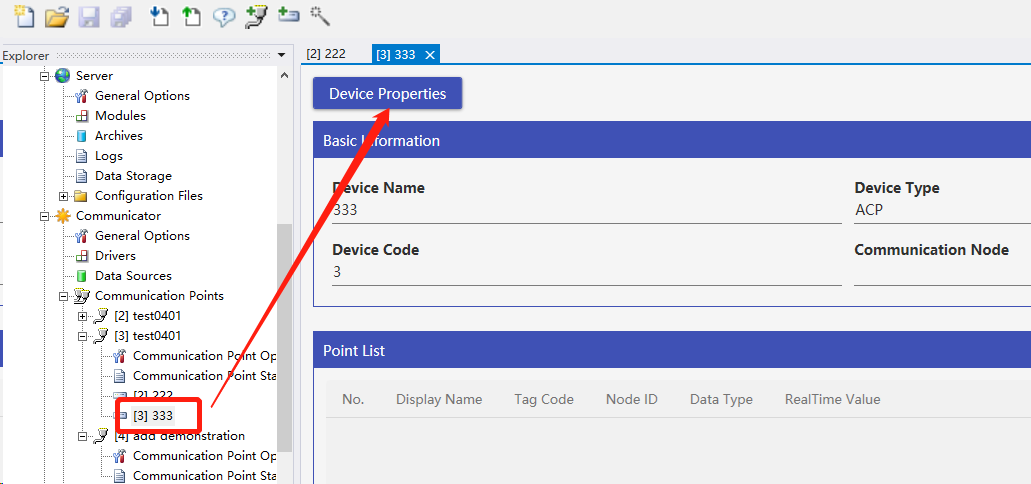1031x484 pixels.
Task: Click the Device Code field showing 3
Action: click(x=587, y=272)
